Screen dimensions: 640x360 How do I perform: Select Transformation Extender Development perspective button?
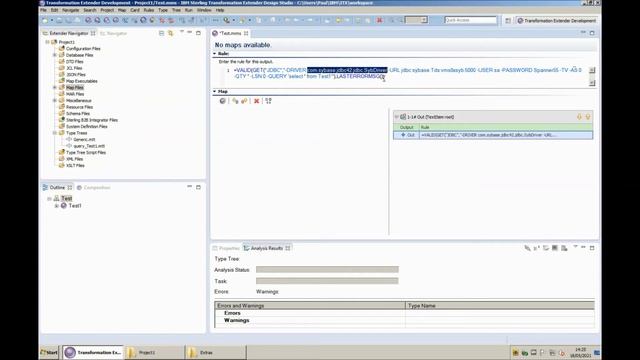click(x=557, y=20)
